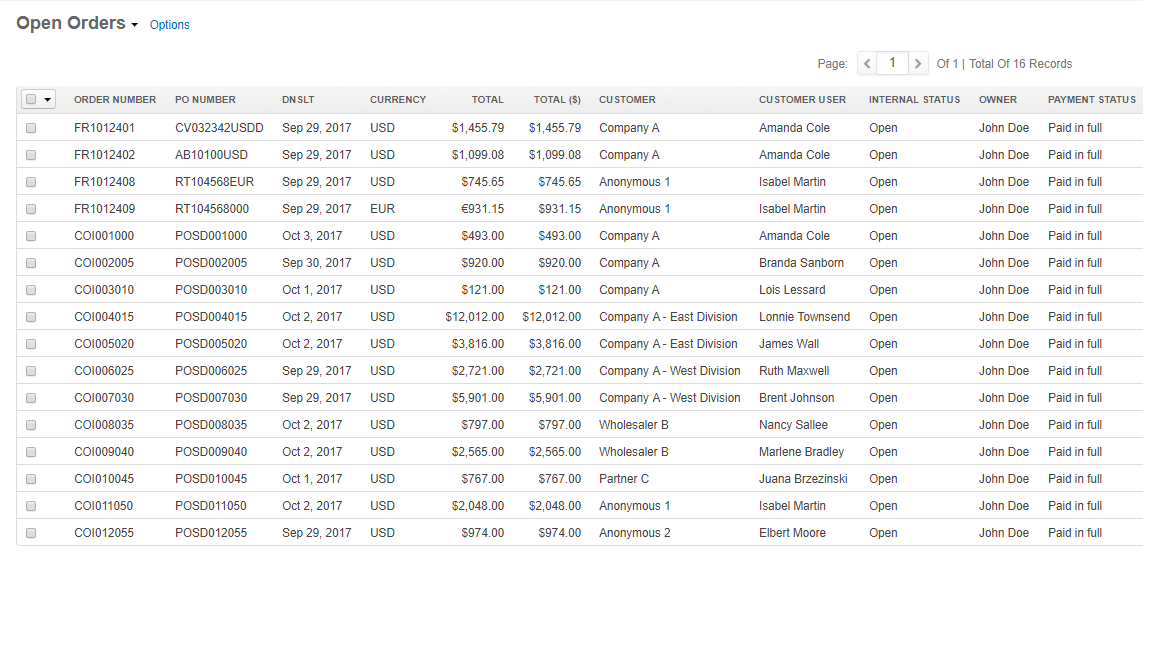Click PO number POSD011050
Viewport: 1152px width, 648px height.
pyautogui.click(x=211, y=506)
